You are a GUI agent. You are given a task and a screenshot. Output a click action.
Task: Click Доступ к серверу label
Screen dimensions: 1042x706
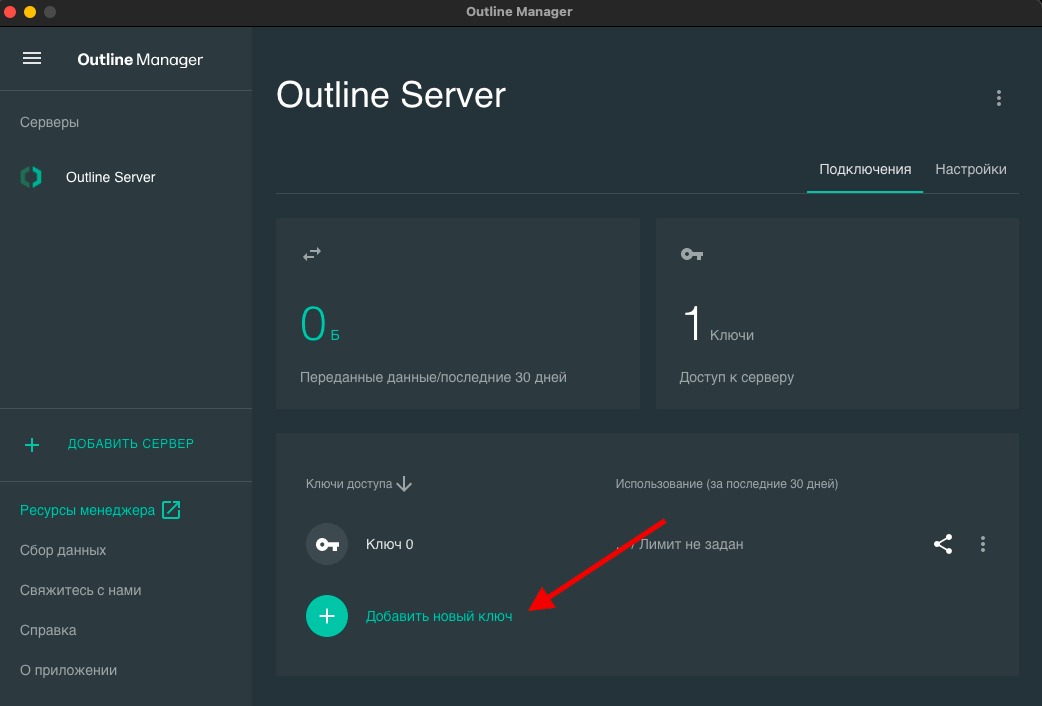click(736, 378)
